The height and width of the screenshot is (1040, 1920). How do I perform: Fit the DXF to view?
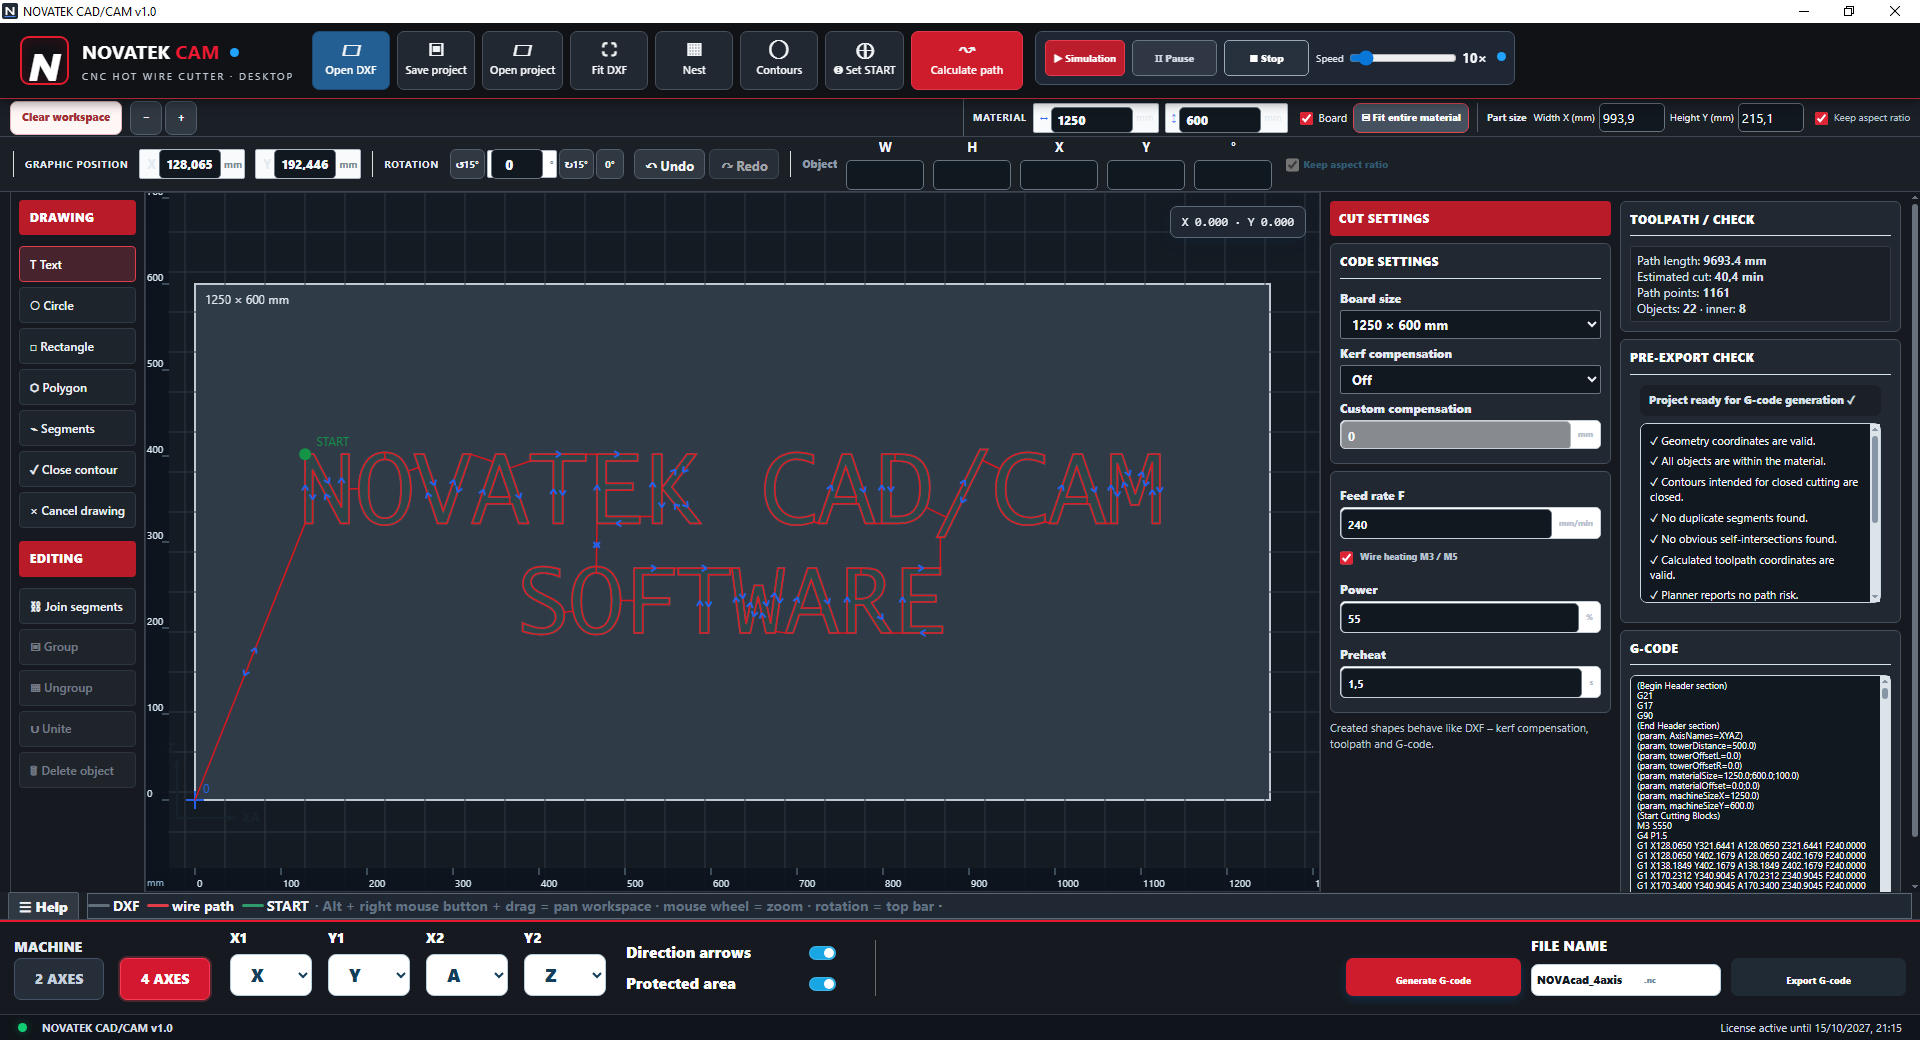point(609,60)
